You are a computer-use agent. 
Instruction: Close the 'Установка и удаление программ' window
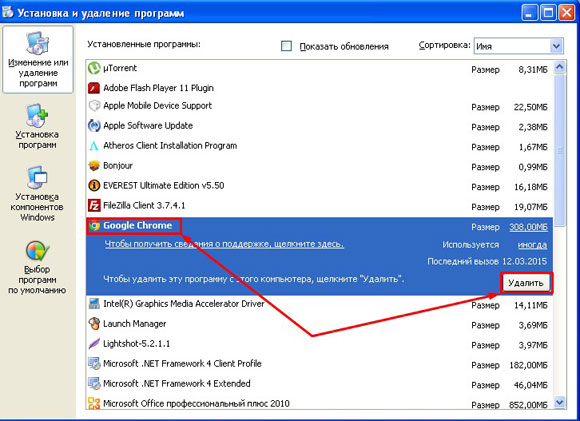coord(566,13)
